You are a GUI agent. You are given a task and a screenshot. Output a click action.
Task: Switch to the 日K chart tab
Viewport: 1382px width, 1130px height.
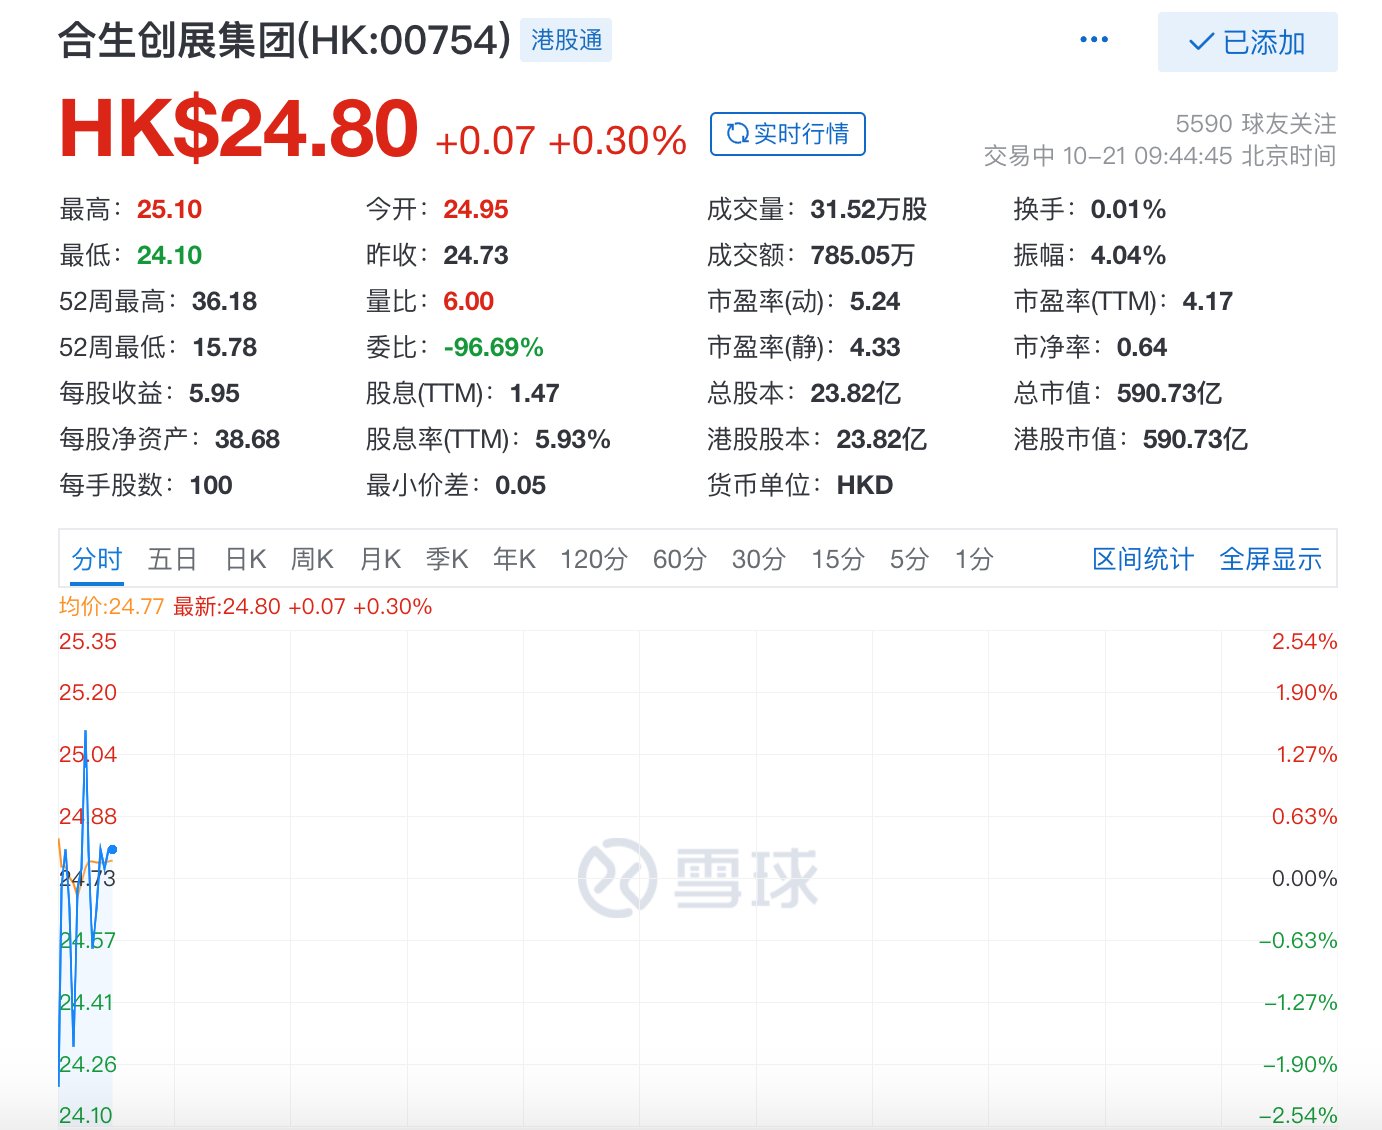pyautogui.click(x=246, y=559)
